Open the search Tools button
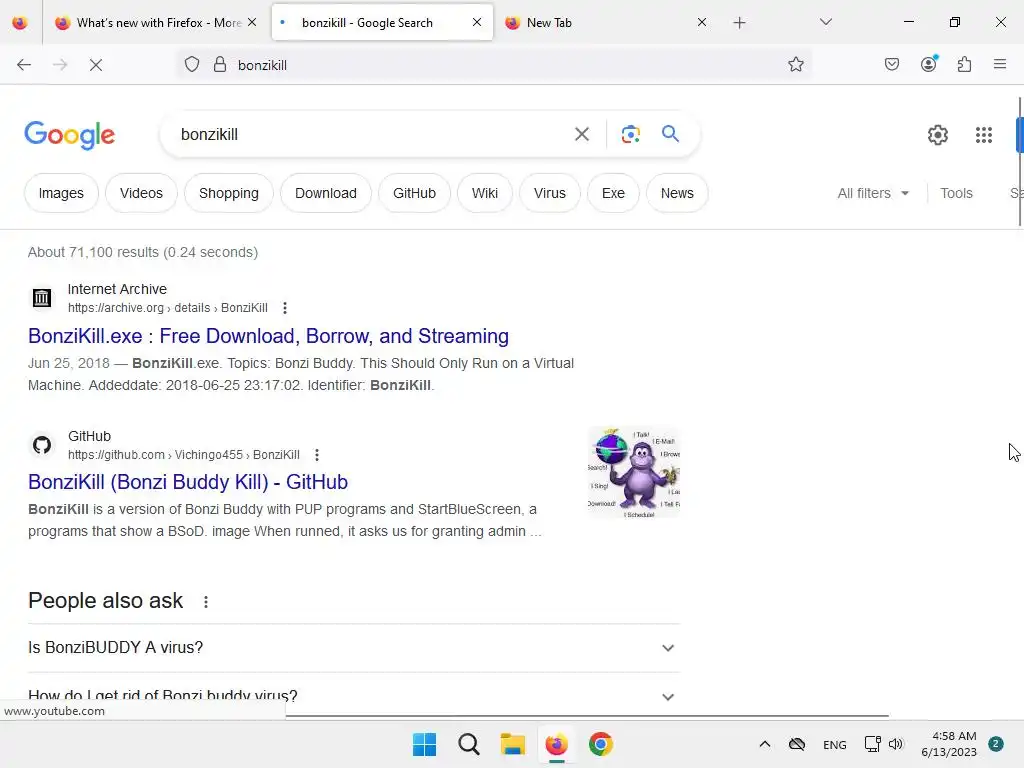Screen dimensions: 1024x768 click(956, 193)
